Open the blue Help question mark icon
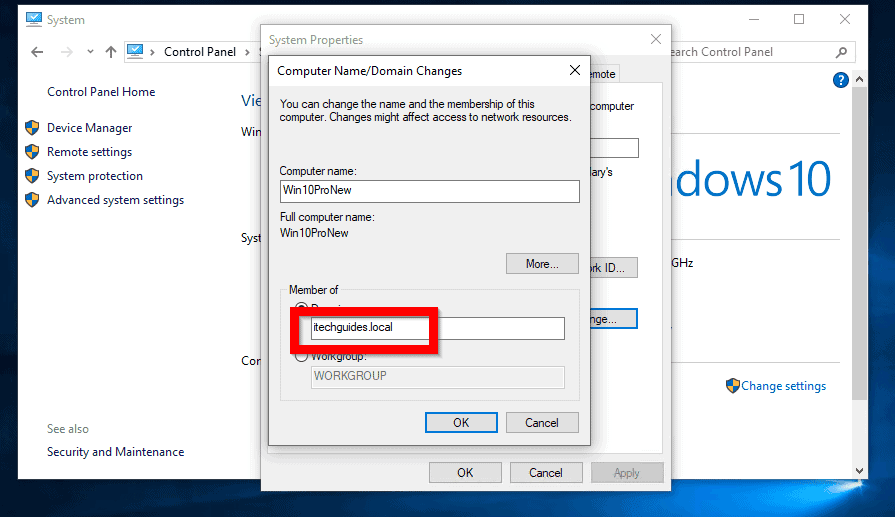The width and height of the screenshot is (895, 517). (840, 80)
